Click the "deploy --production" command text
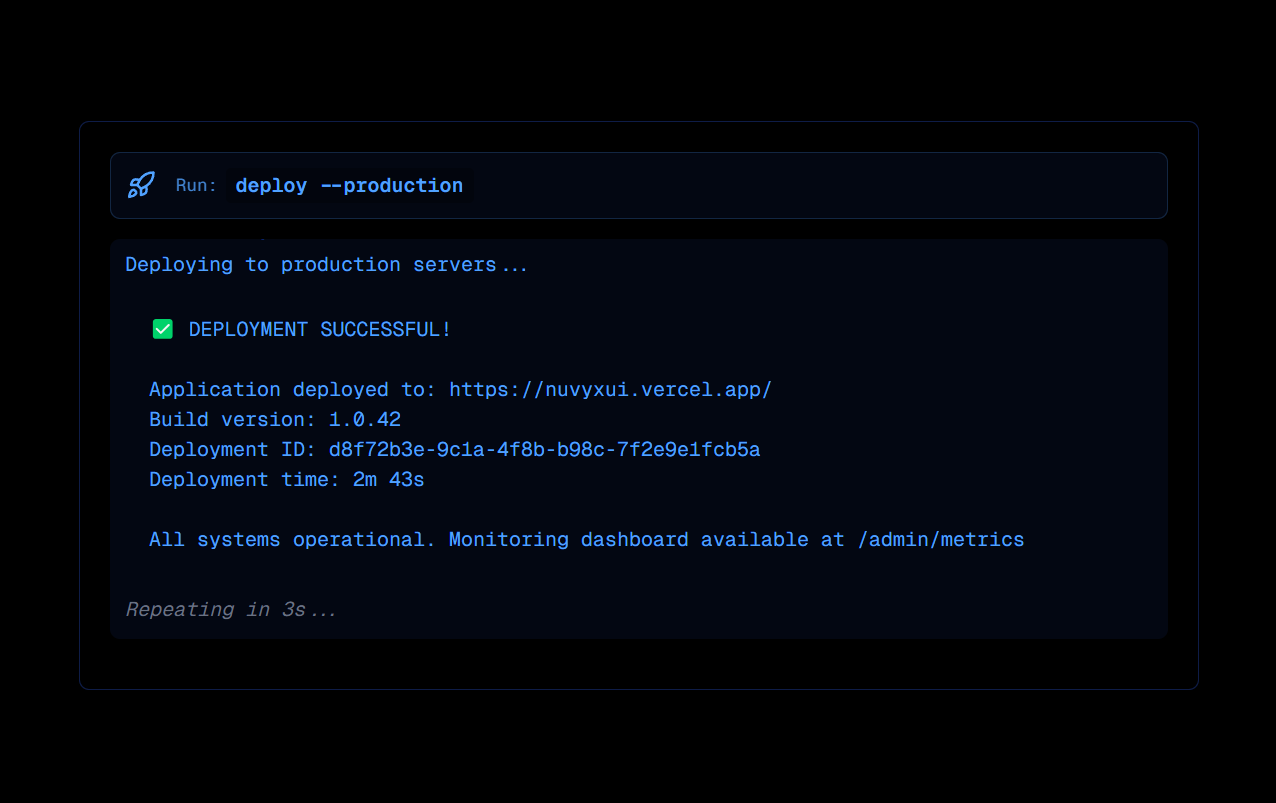The height and width of the screenshot is (803, 1276). click(349, 186)
